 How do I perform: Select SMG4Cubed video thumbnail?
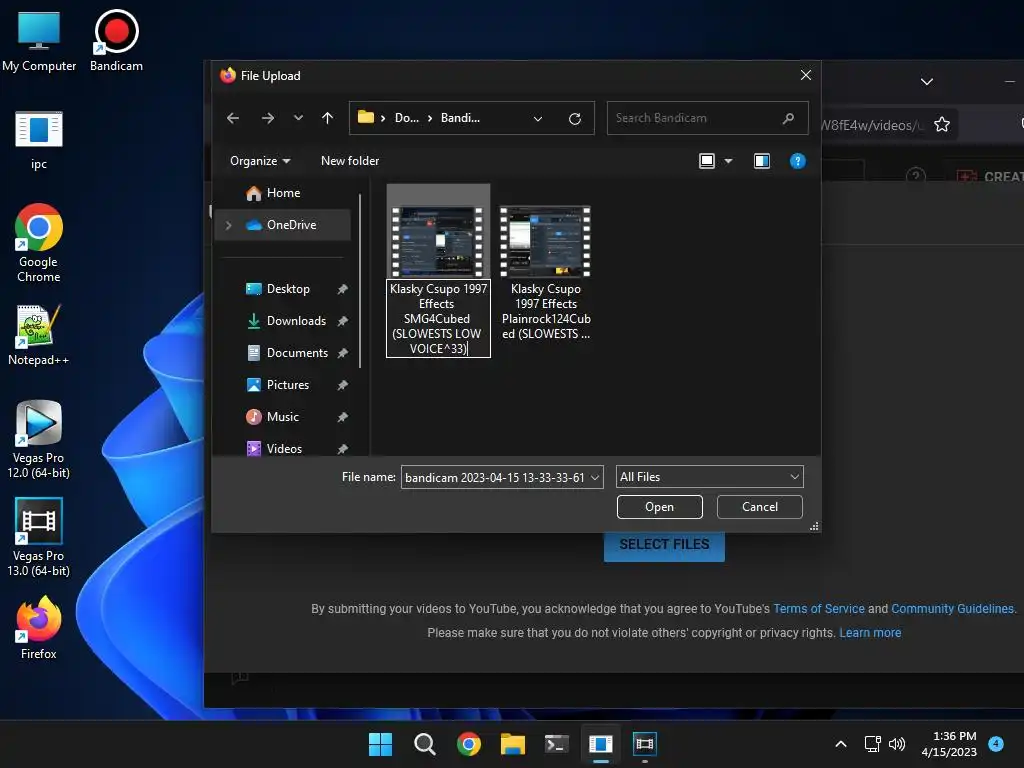(x=438, y=241)
